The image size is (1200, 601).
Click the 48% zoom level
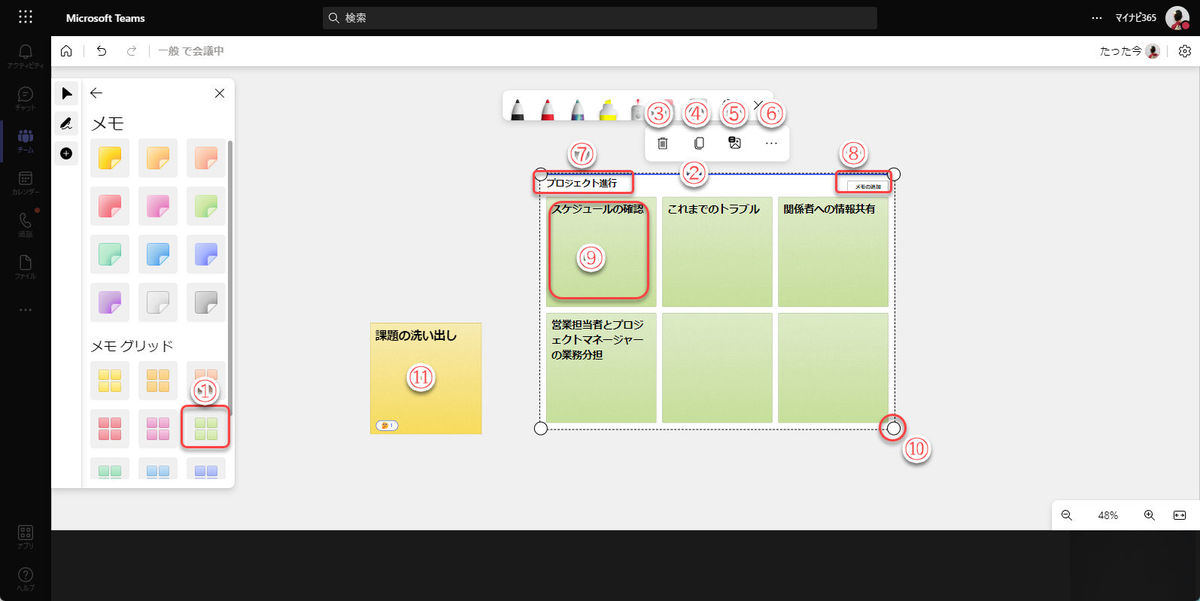tap(1108, 515)
